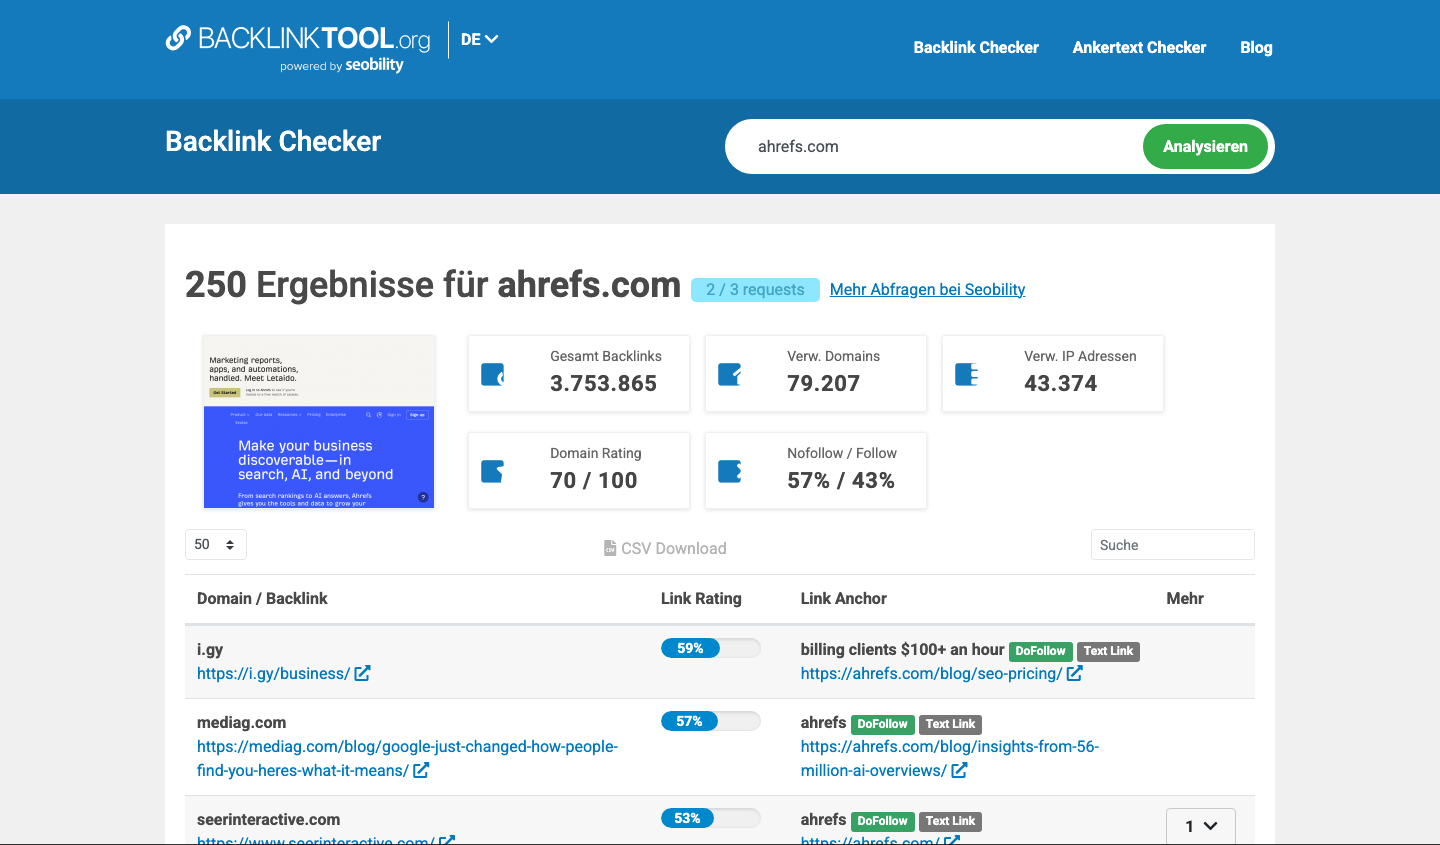Image resolution: width=1440 pixels, height=845 pixels.
Task: Click the CSV Download file icon
Action: pos(610,548)
